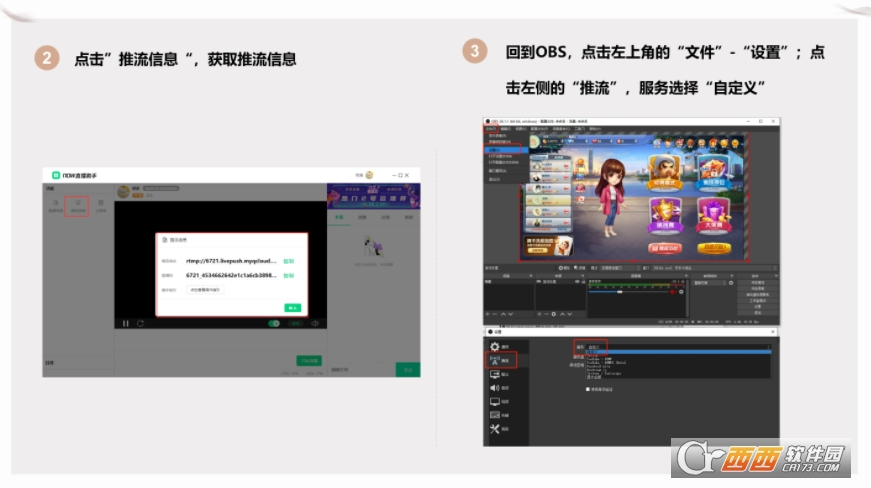Open the View menu in OBS menu bar
This screenshot has width=871, height=488.
pyautogui.click(x=520, y=129)
